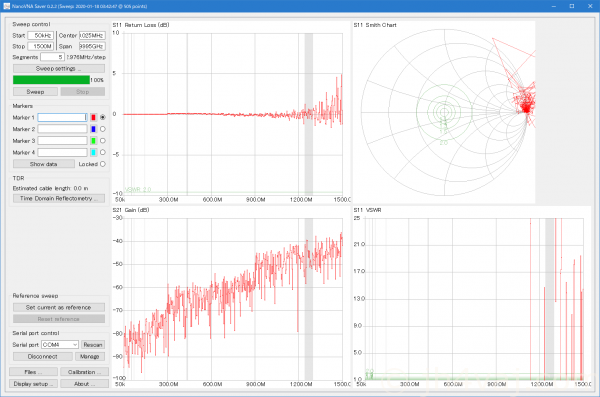Open the Calibration window

tap(85, 372)
